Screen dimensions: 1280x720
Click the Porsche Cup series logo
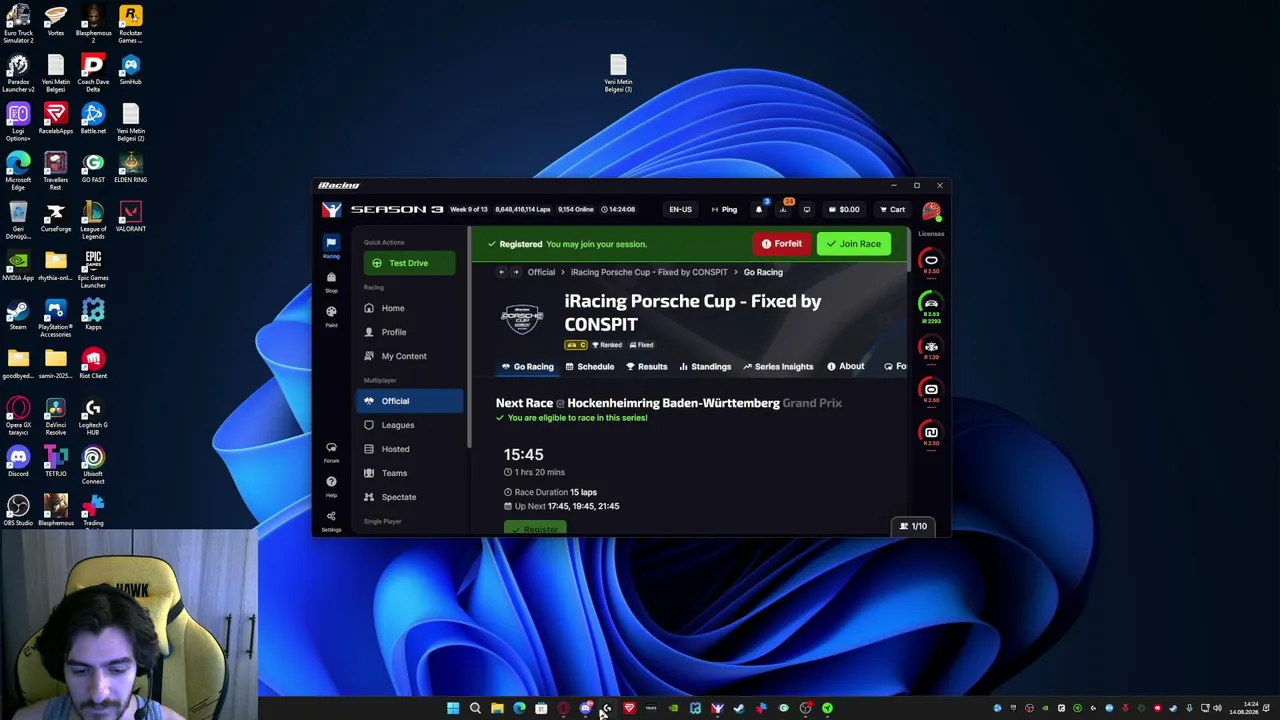pyautogui.click(x=522, y=318)
